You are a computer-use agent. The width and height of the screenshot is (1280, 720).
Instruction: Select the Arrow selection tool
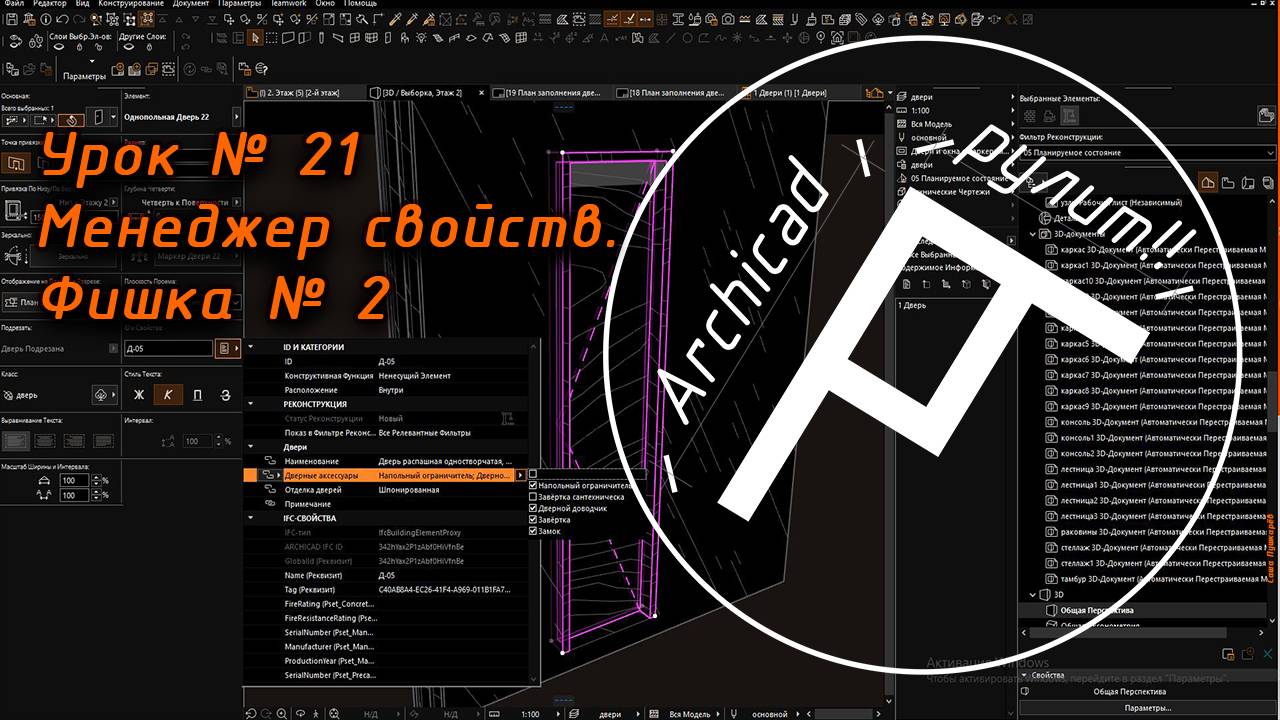click(256, 38)
